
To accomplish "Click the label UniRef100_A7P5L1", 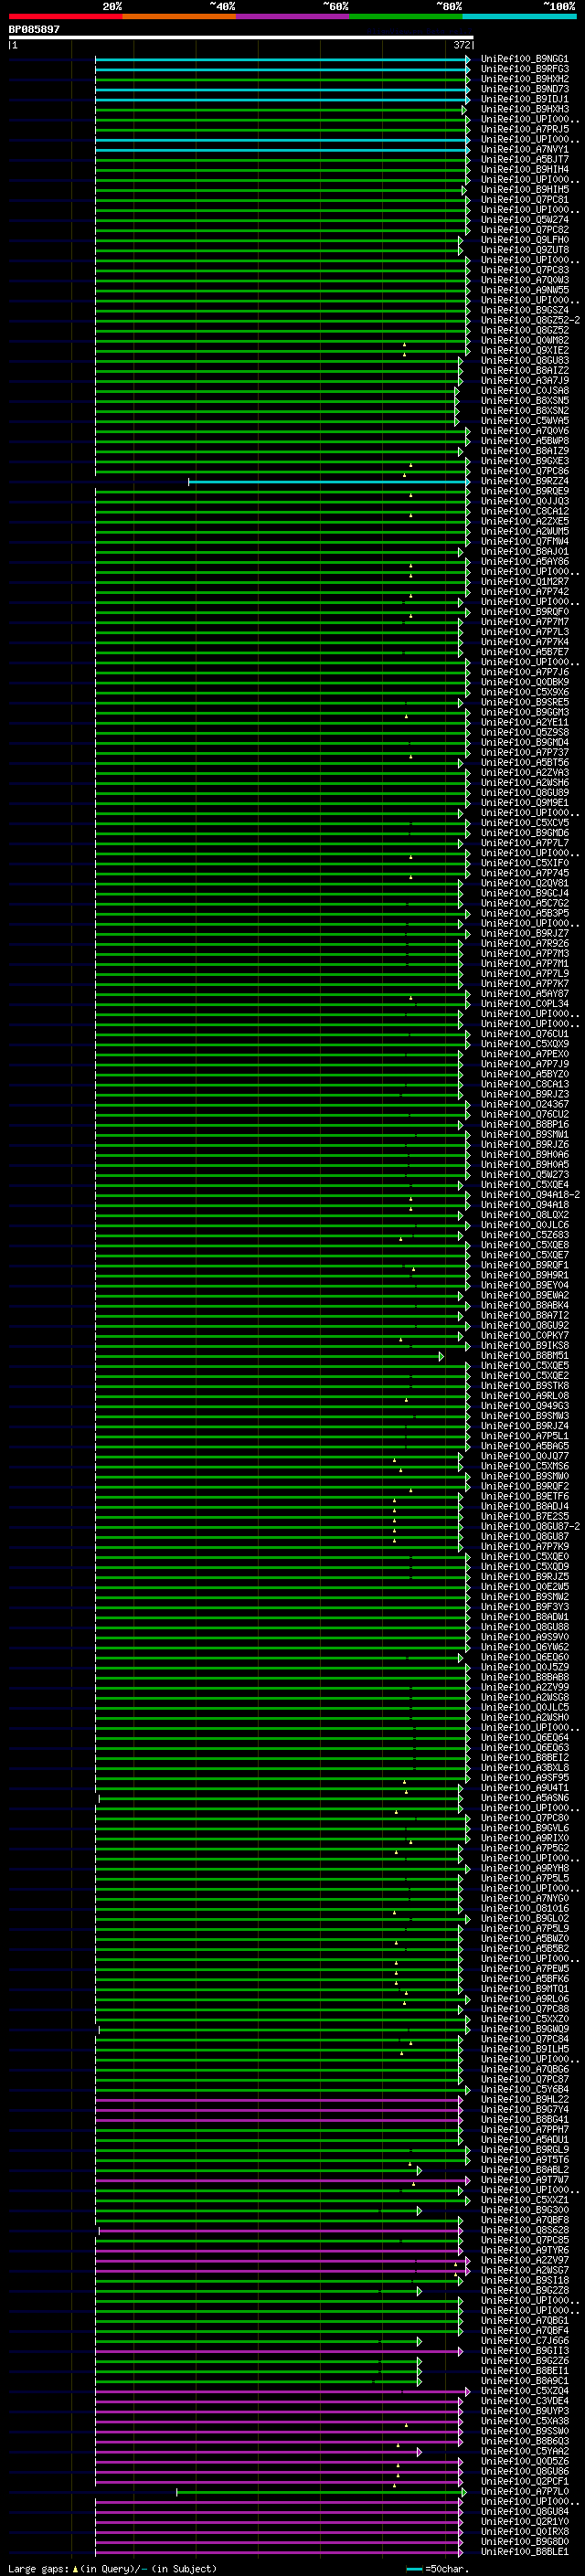I will point(524,1436).
